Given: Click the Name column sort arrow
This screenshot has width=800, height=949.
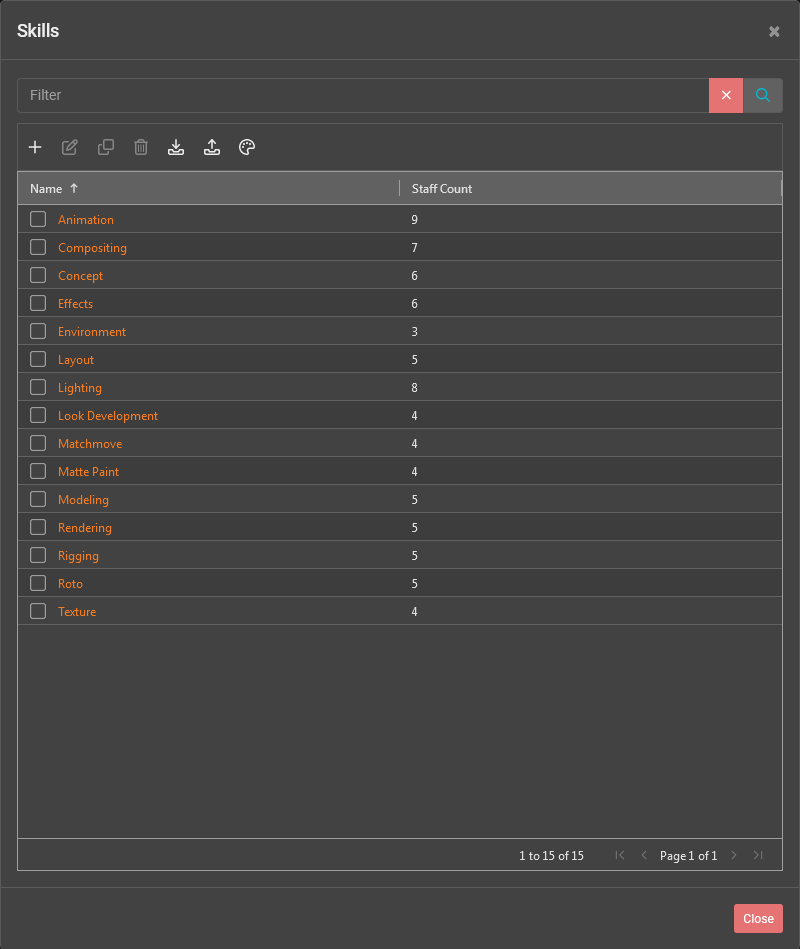Looking at the screenshot, I should 76,188.
